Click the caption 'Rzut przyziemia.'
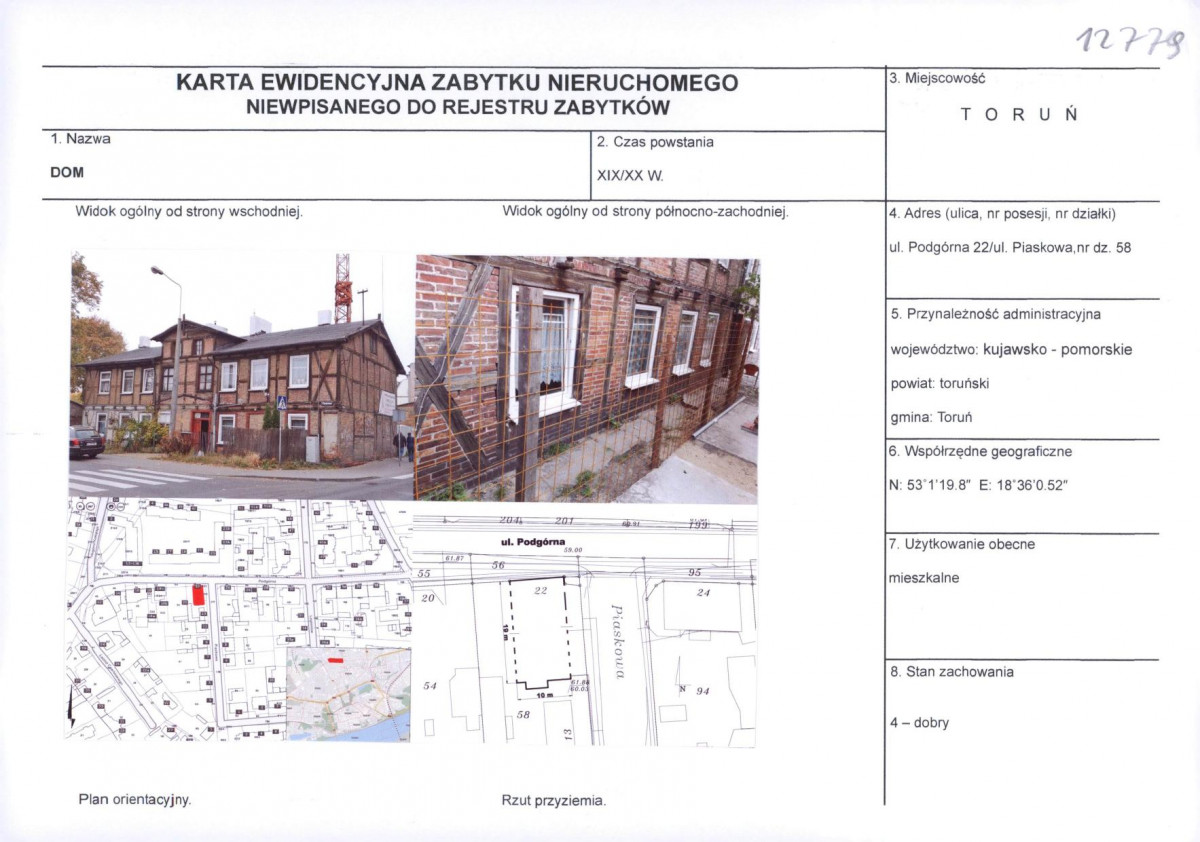This screenshot has width=1200, height=842. click(554, 801)
